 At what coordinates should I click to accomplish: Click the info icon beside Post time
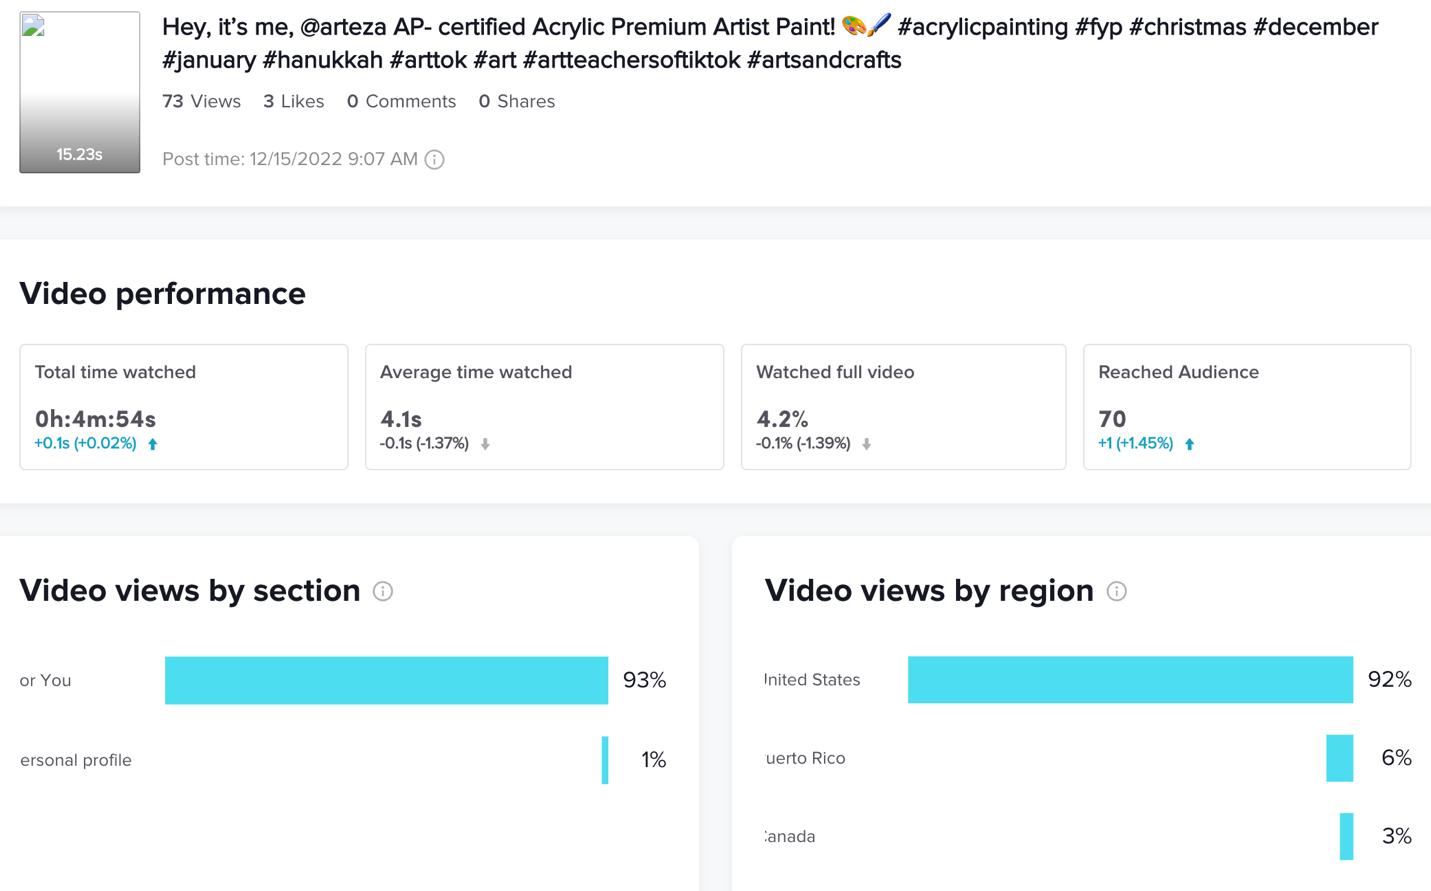(434, 159)
